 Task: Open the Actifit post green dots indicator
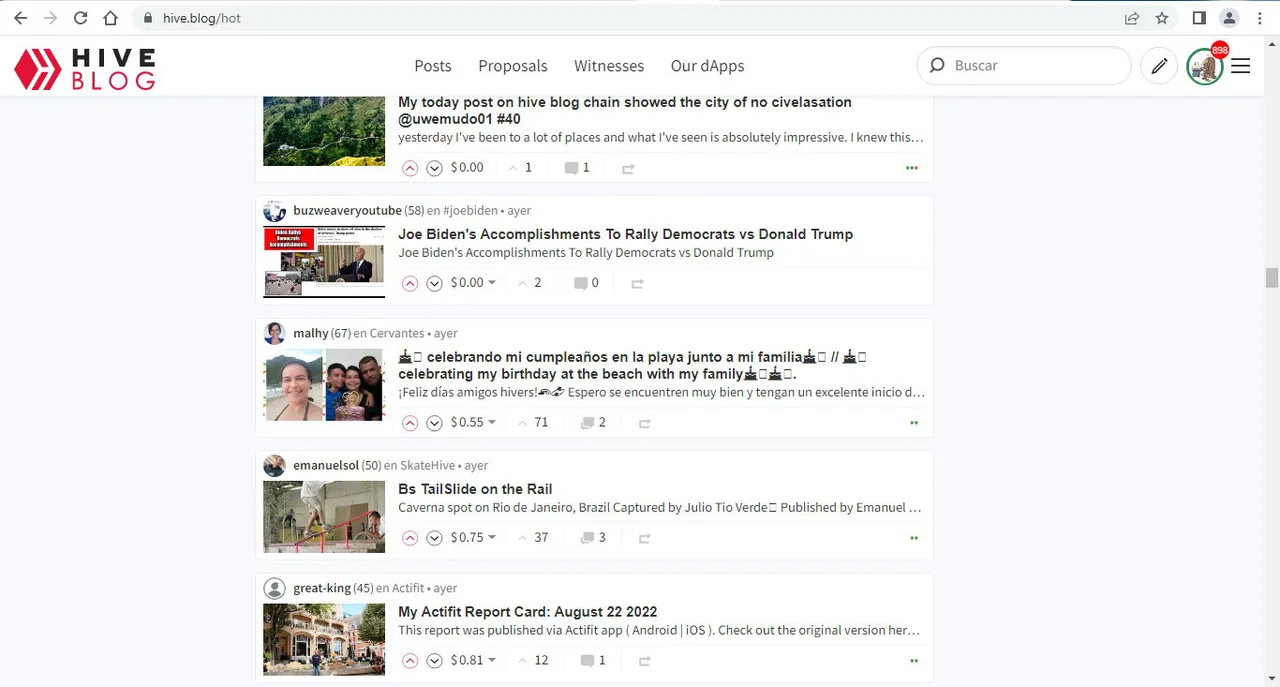tap(914, 661)
